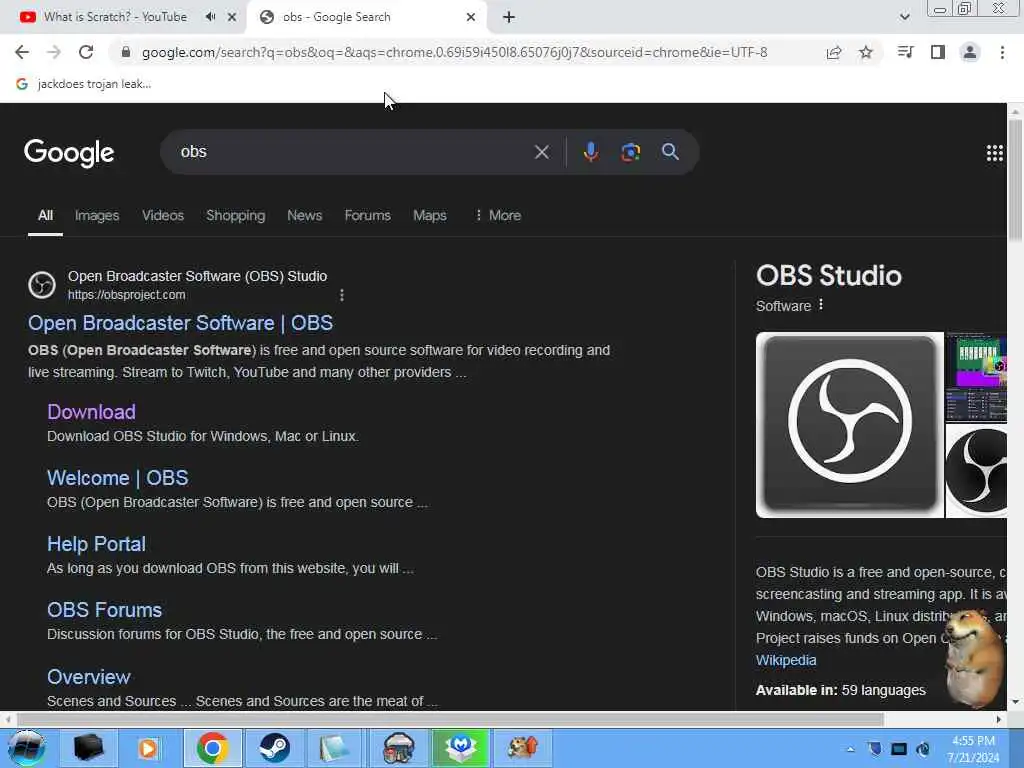Open the tab search chevron

pos(904,17)
